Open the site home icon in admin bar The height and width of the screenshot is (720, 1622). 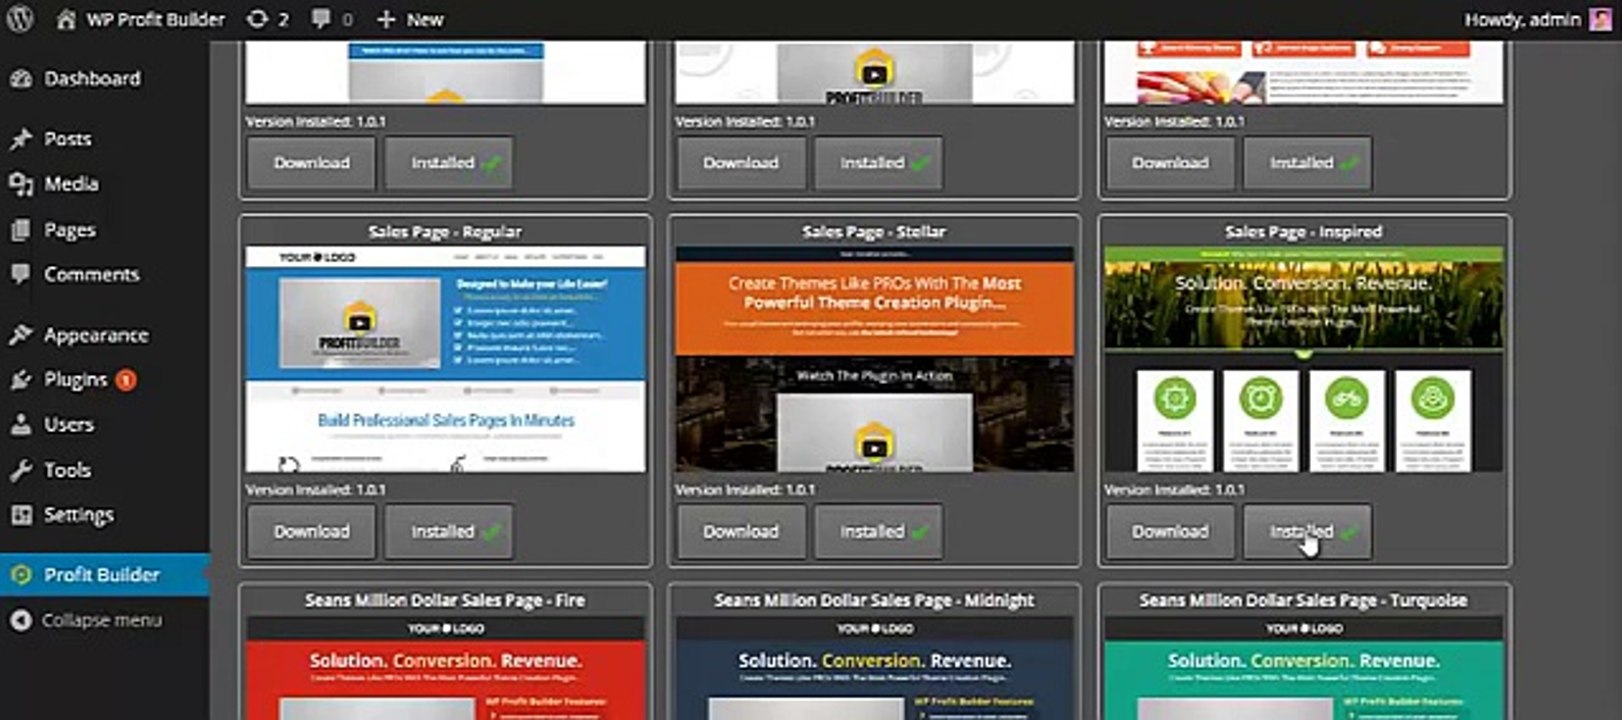pyautogui.click(x=66, y=19)
